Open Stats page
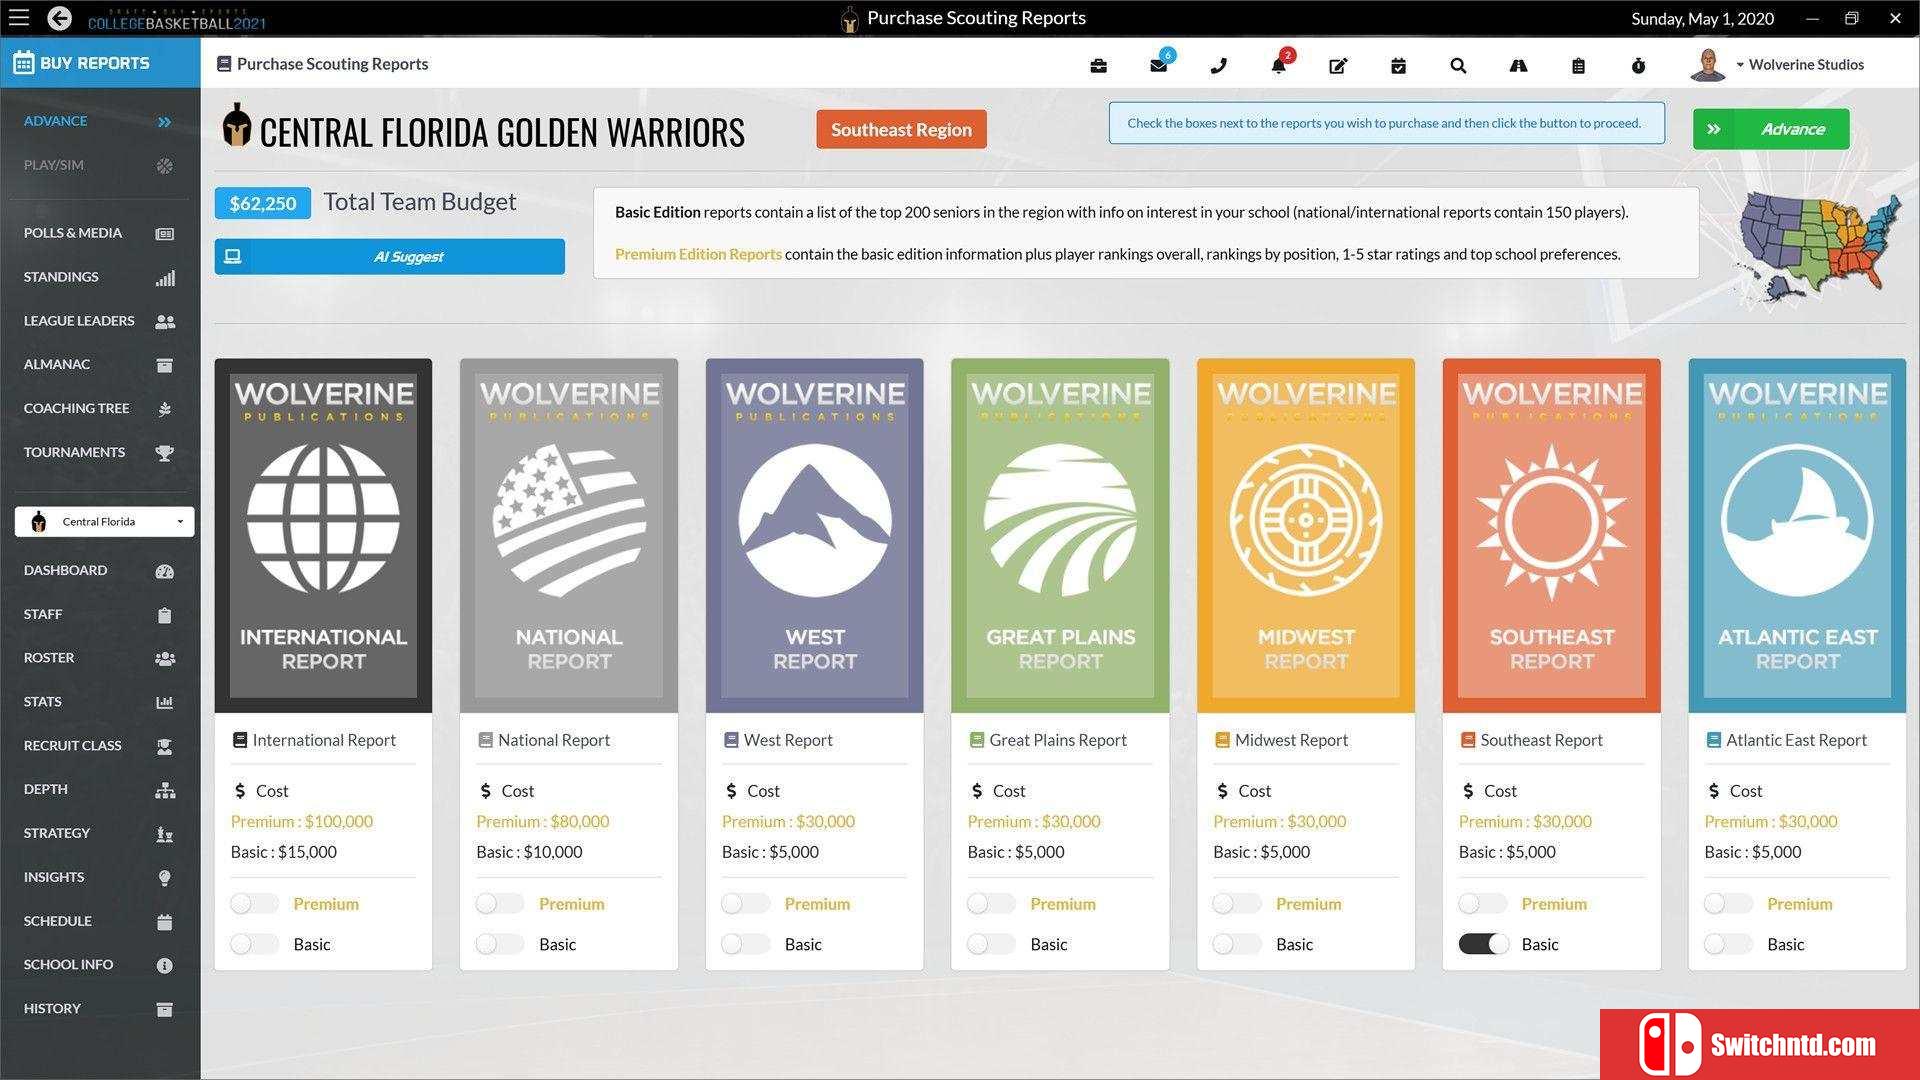 100,702
